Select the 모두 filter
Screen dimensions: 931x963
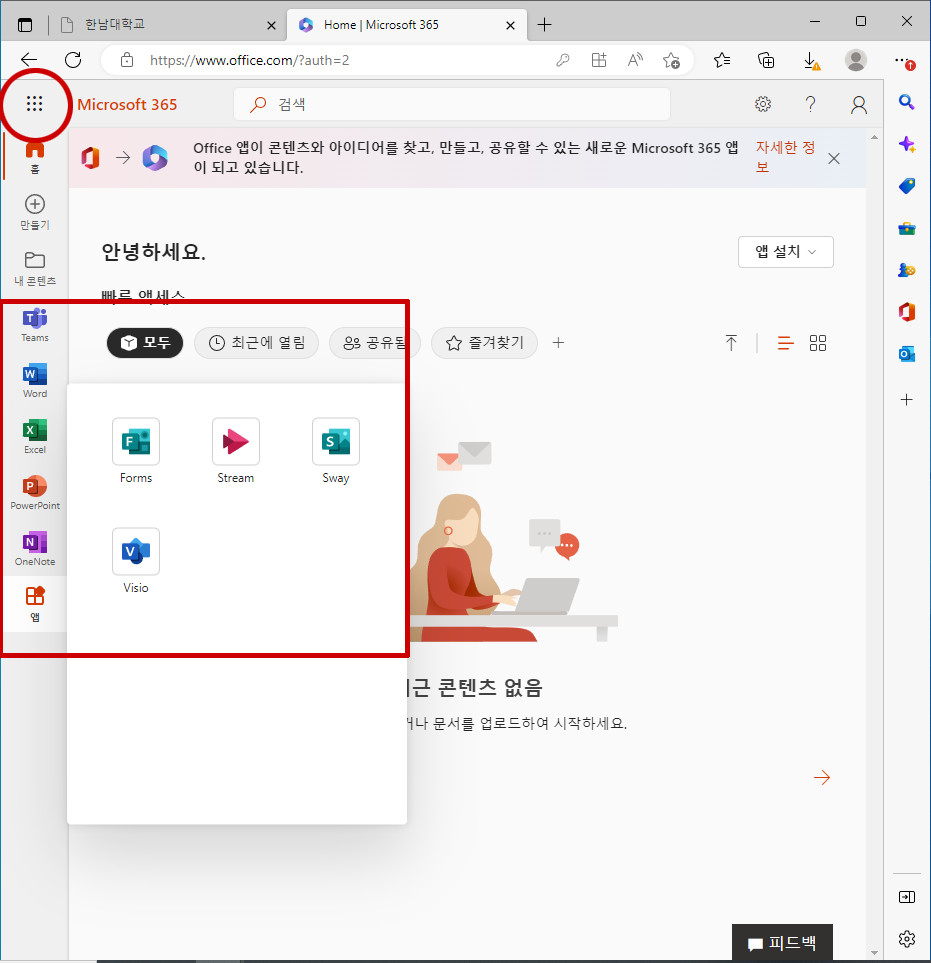145,343
